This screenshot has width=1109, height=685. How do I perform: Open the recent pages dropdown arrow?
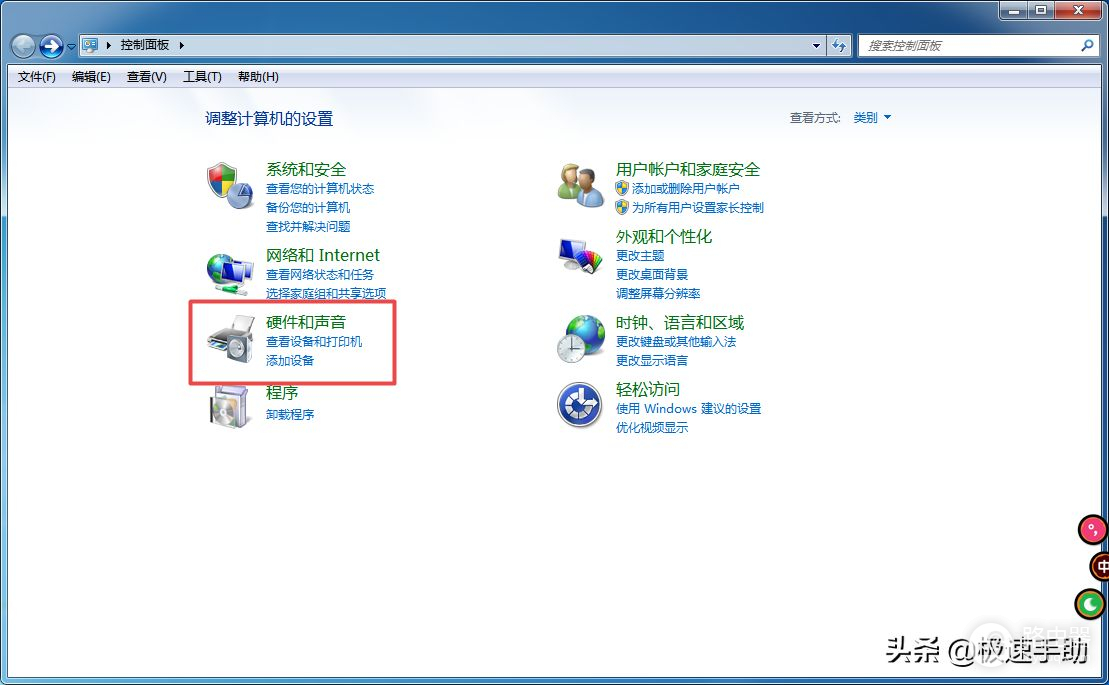tap(71, 47)
